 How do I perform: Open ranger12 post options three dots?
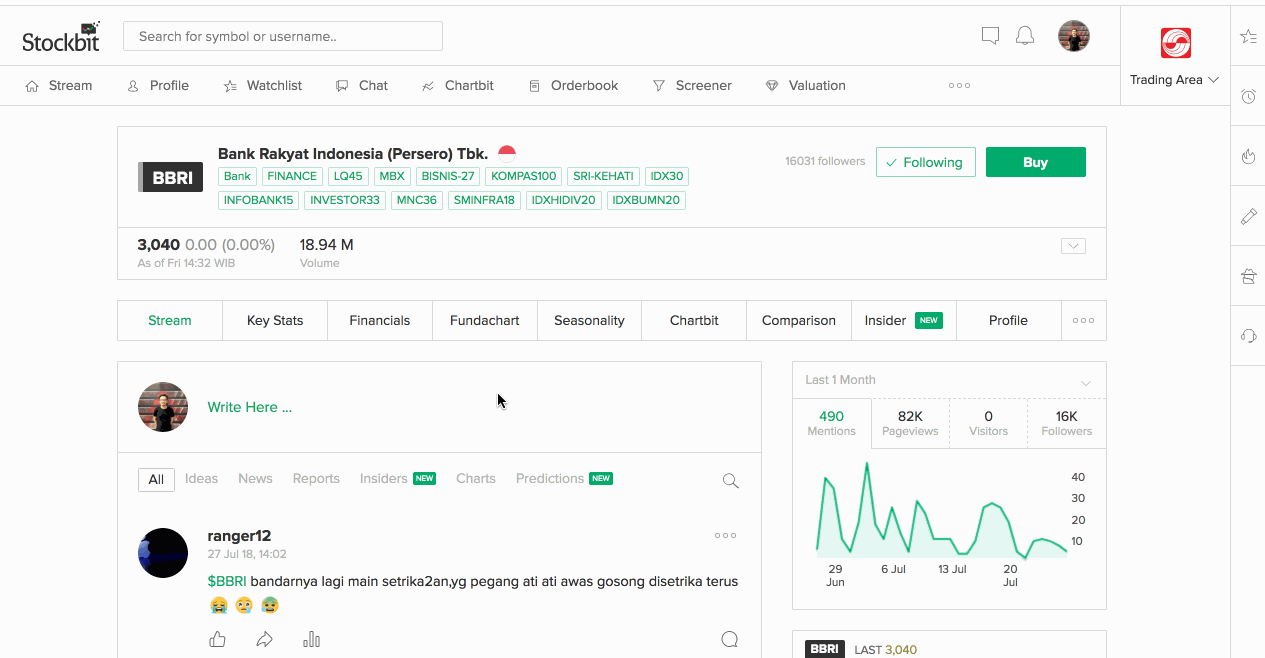[x=726, y=536]
